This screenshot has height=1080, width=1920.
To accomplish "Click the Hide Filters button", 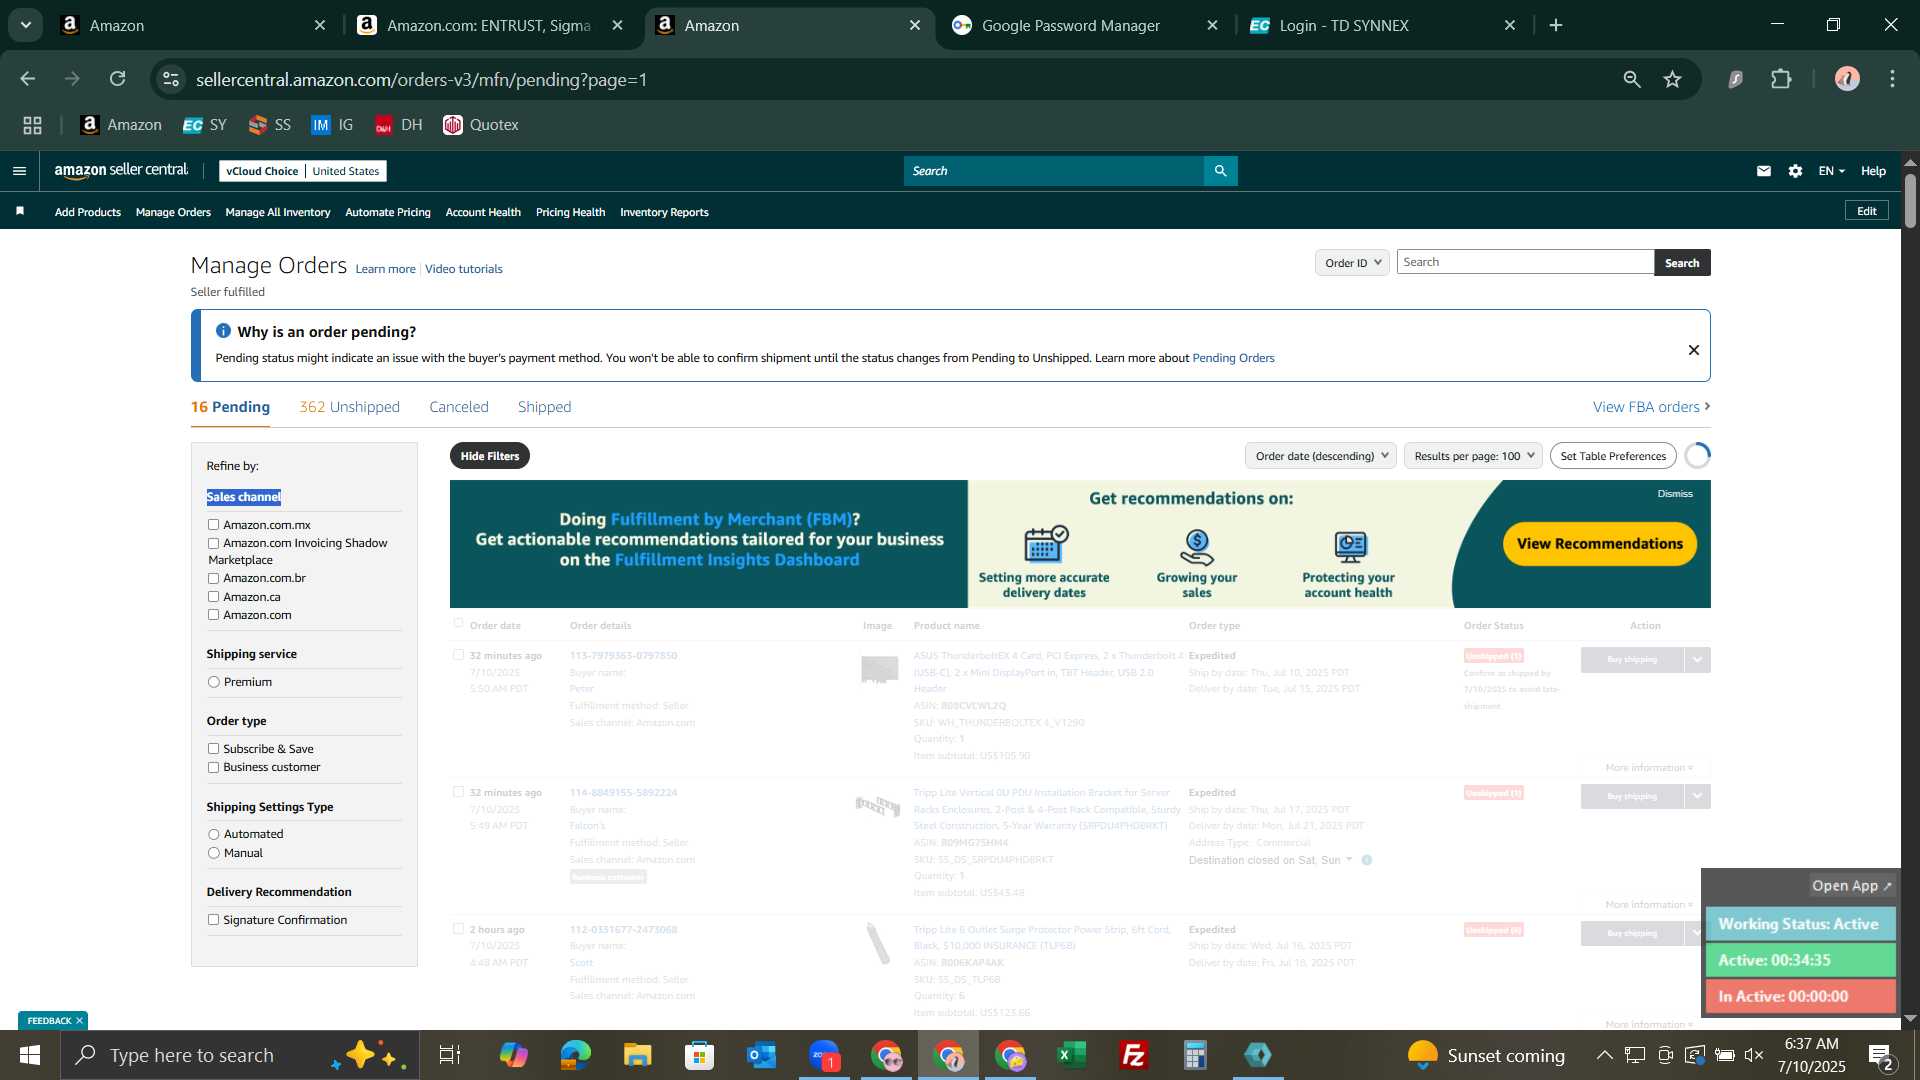I will click(x=490, y=456).
